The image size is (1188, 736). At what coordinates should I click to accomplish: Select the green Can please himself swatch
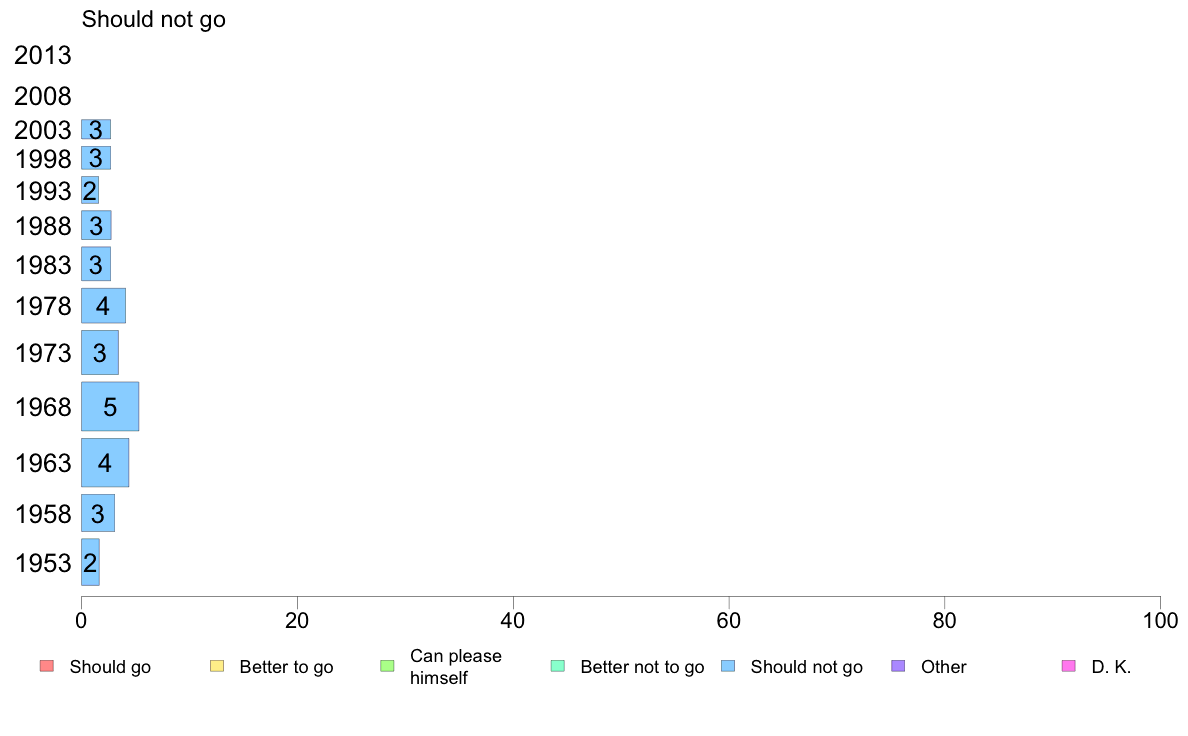[x=387, y=666]
